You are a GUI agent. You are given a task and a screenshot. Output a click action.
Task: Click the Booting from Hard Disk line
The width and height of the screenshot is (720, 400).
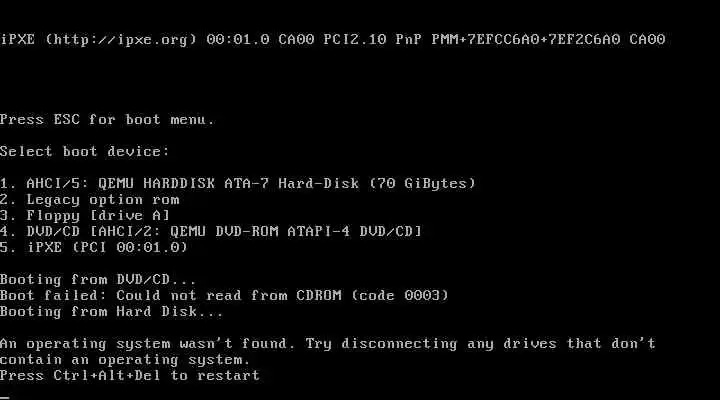click(112, 312)
